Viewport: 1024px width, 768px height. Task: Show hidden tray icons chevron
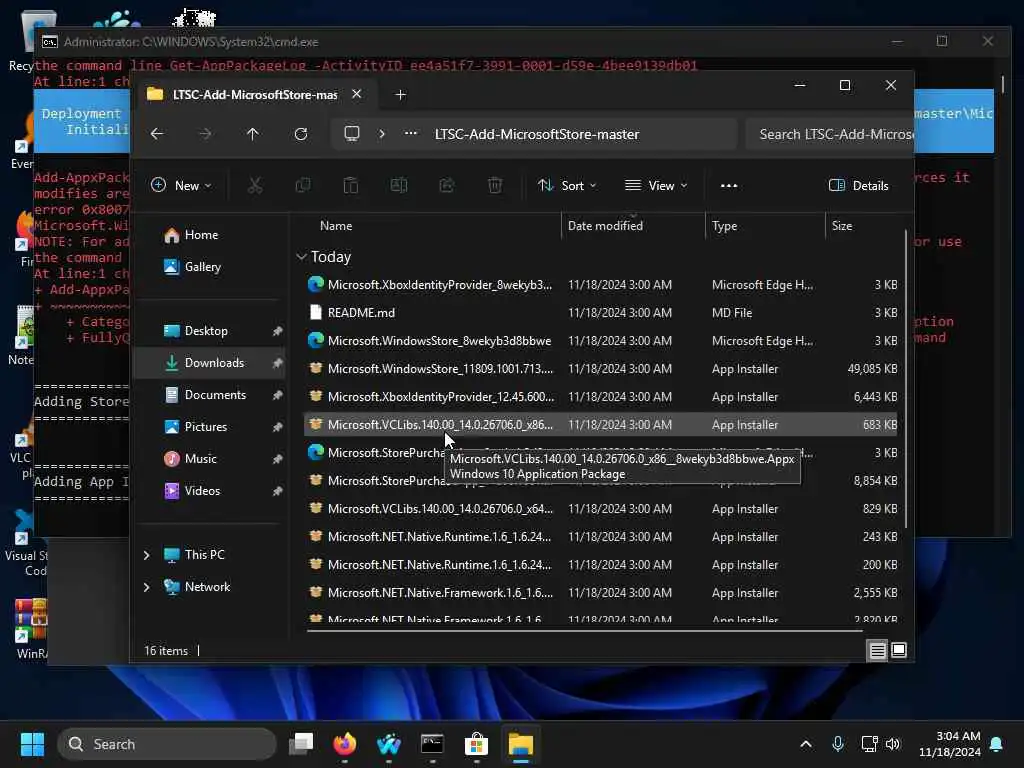806,744
